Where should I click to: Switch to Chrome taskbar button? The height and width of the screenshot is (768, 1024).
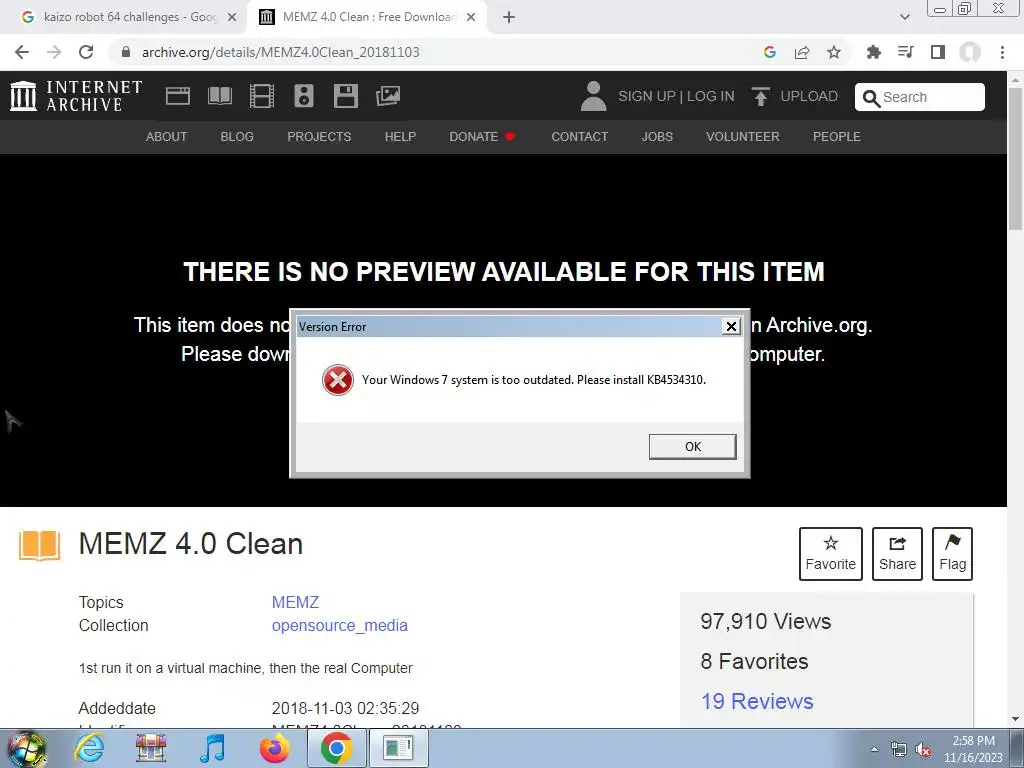pyautogui.click(x=336, y=748)
